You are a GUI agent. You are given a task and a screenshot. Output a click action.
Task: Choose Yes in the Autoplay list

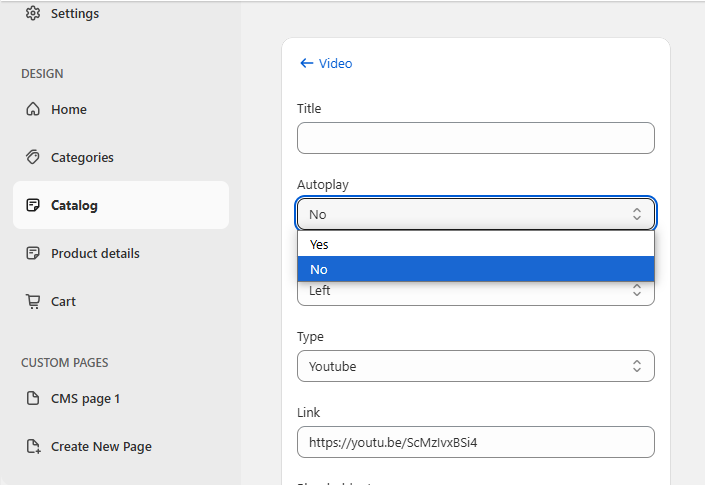(x=476, y=244)
